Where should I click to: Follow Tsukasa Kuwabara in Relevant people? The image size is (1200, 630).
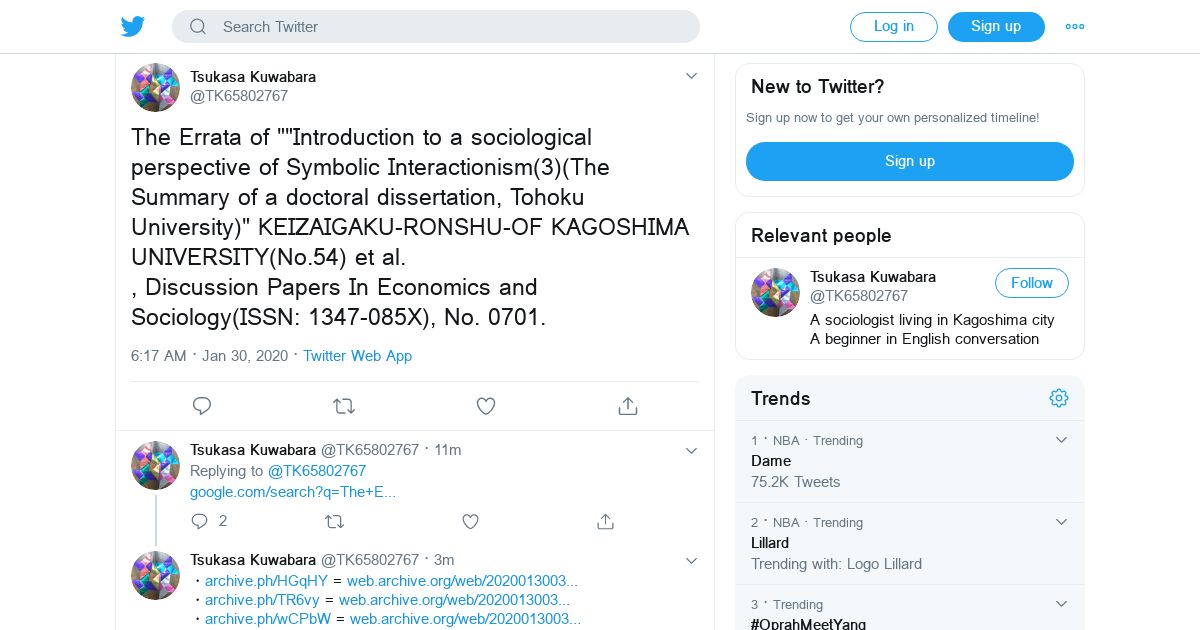coord(1031,283)
